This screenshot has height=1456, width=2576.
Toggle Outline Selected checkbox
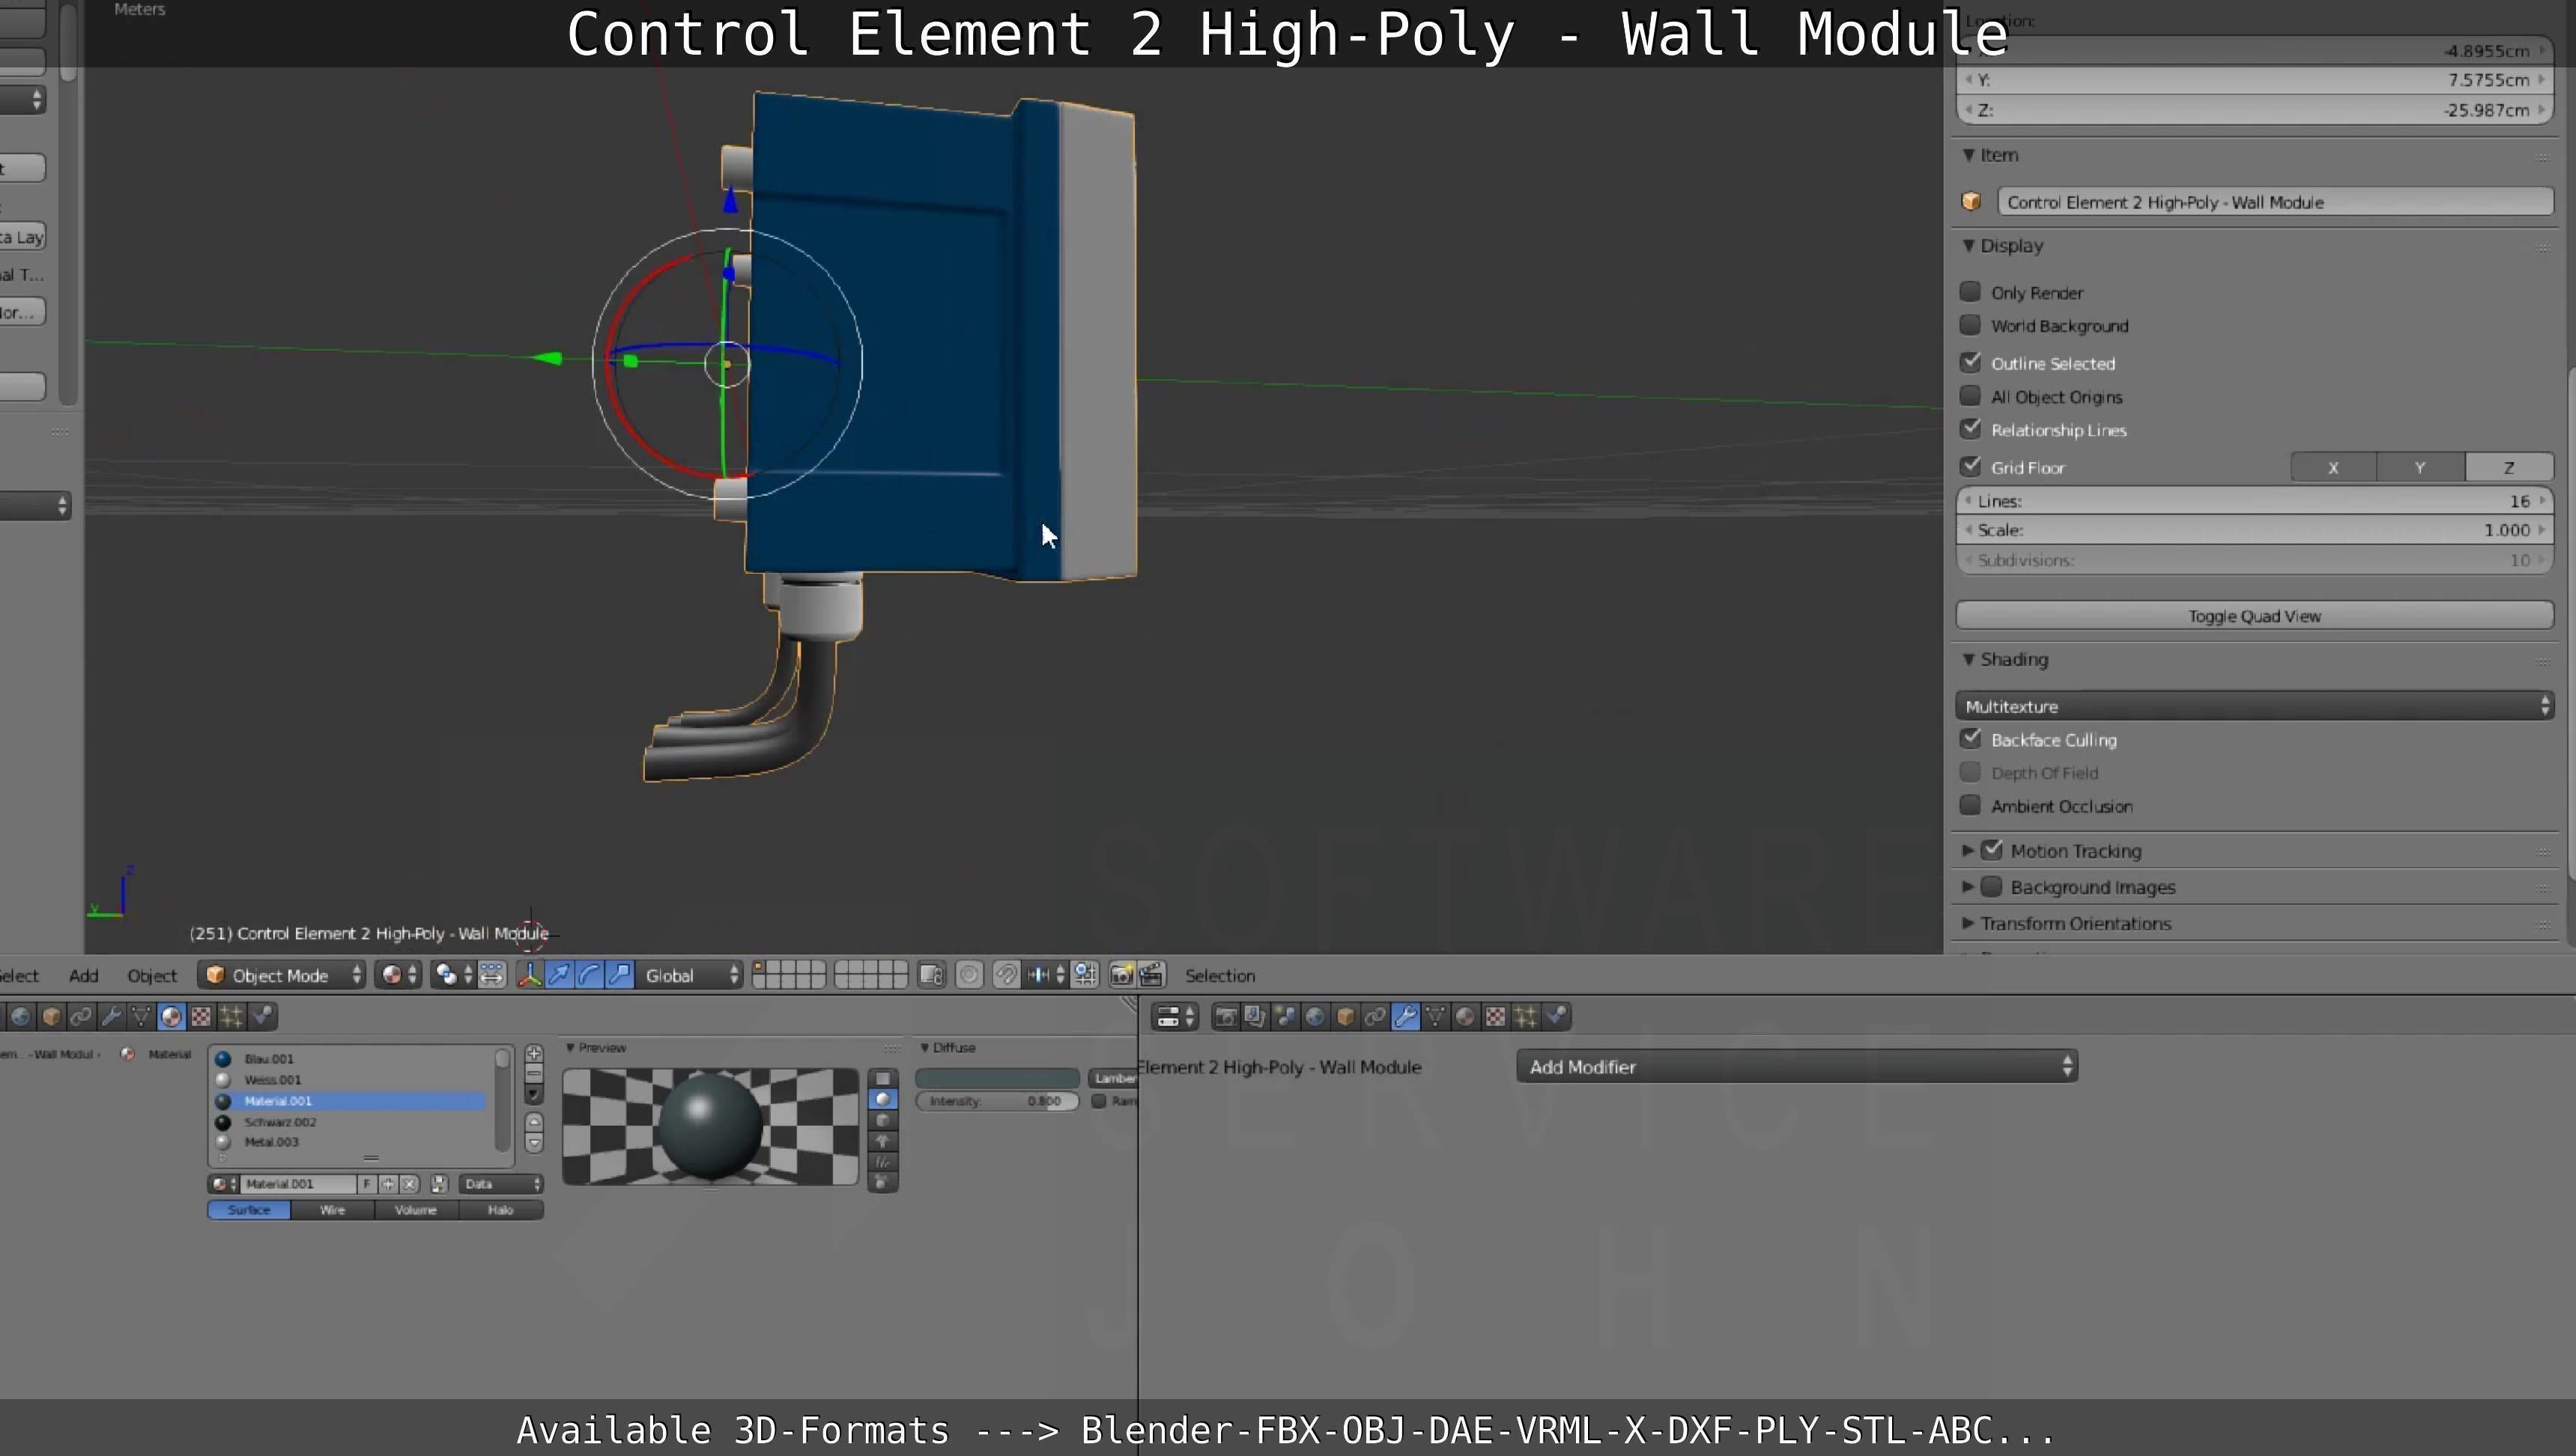[x=1970, y=362]
